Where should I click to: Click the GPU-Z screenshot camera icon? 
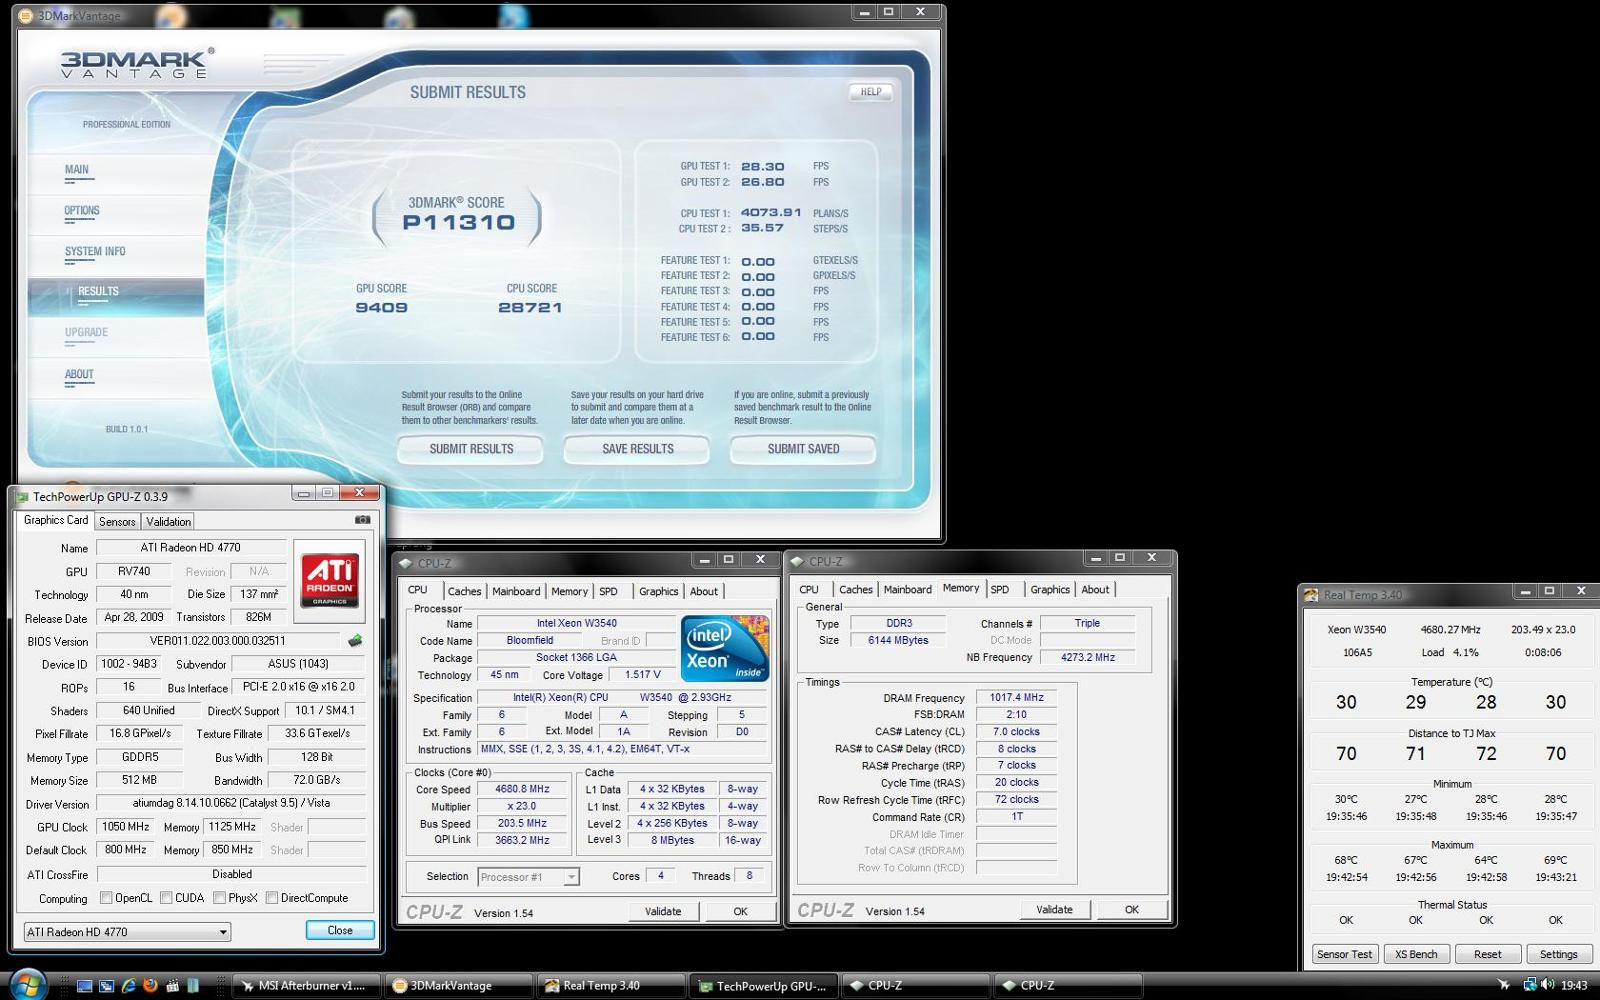pyautogui.click(x=362, y=520)
